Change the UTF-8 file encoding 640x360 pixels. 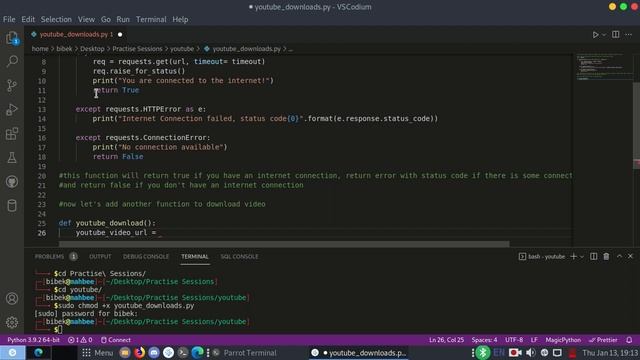(514, 340)
